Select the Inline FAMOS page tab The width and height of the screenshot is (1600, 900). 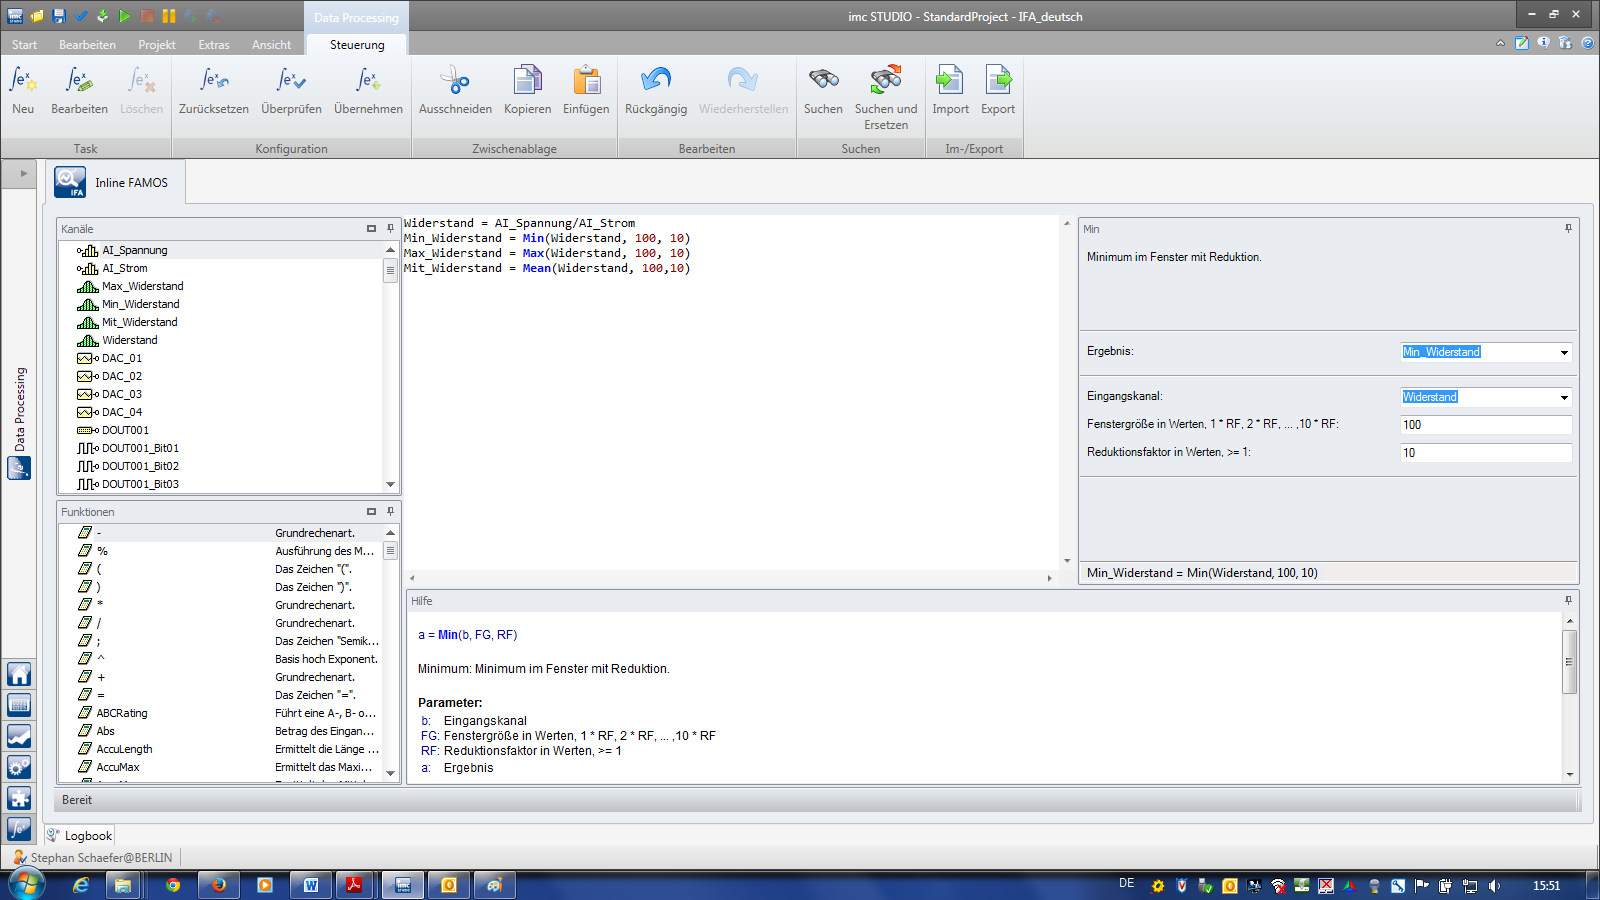118,183
